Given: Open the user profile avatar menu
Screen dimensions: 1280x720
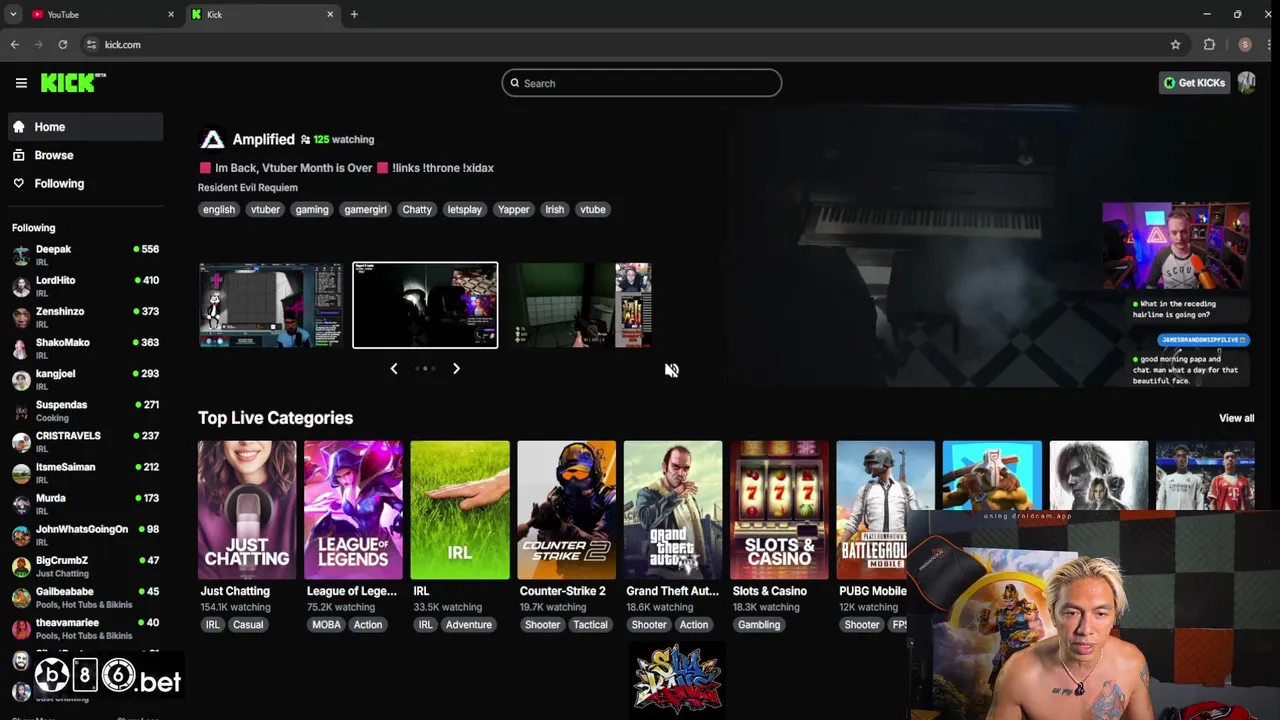Looking at the screenshot, I should pyautogui.click(x=1246, y=83).
